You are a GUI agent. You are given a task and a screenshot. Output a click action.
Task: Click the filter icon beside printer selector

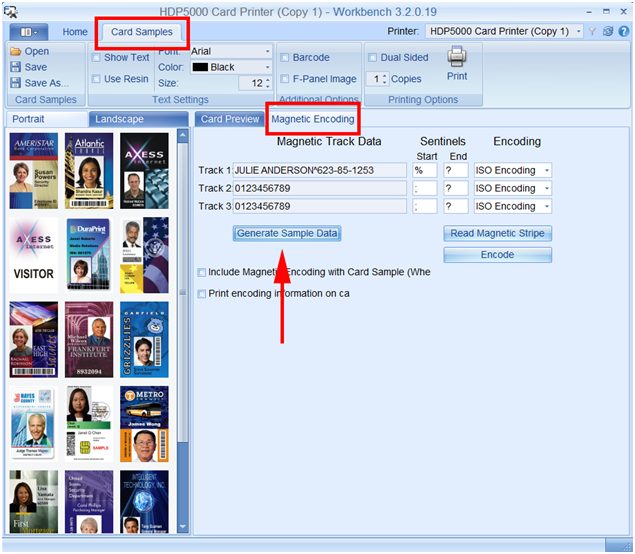pos(593,32)
